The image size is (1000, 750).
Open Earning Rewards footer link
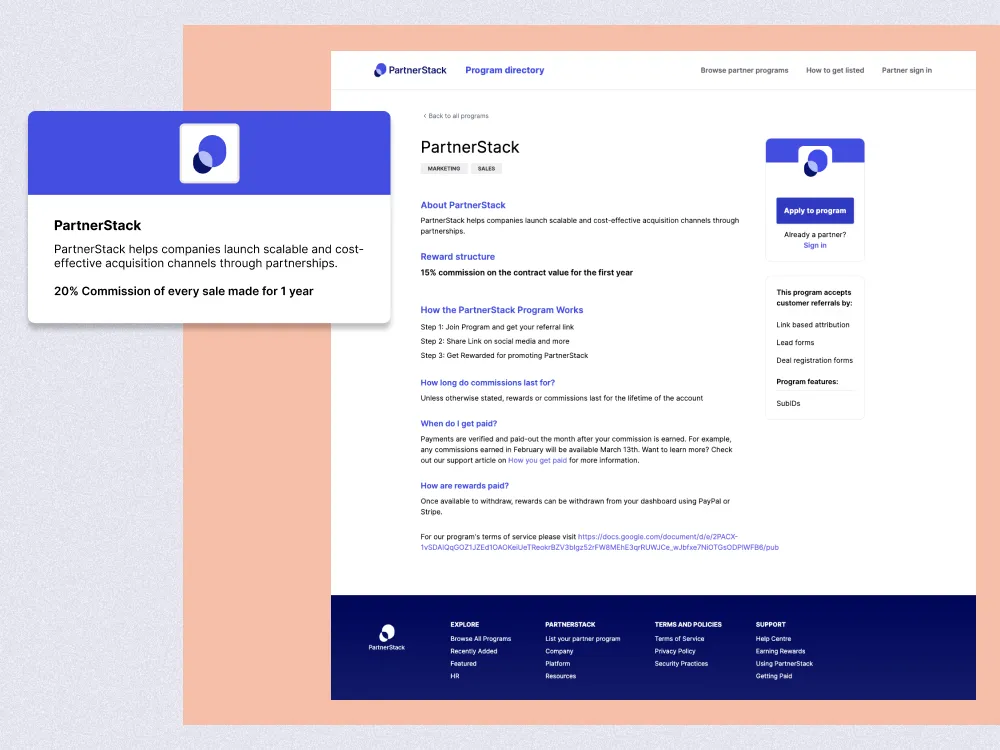780,651
